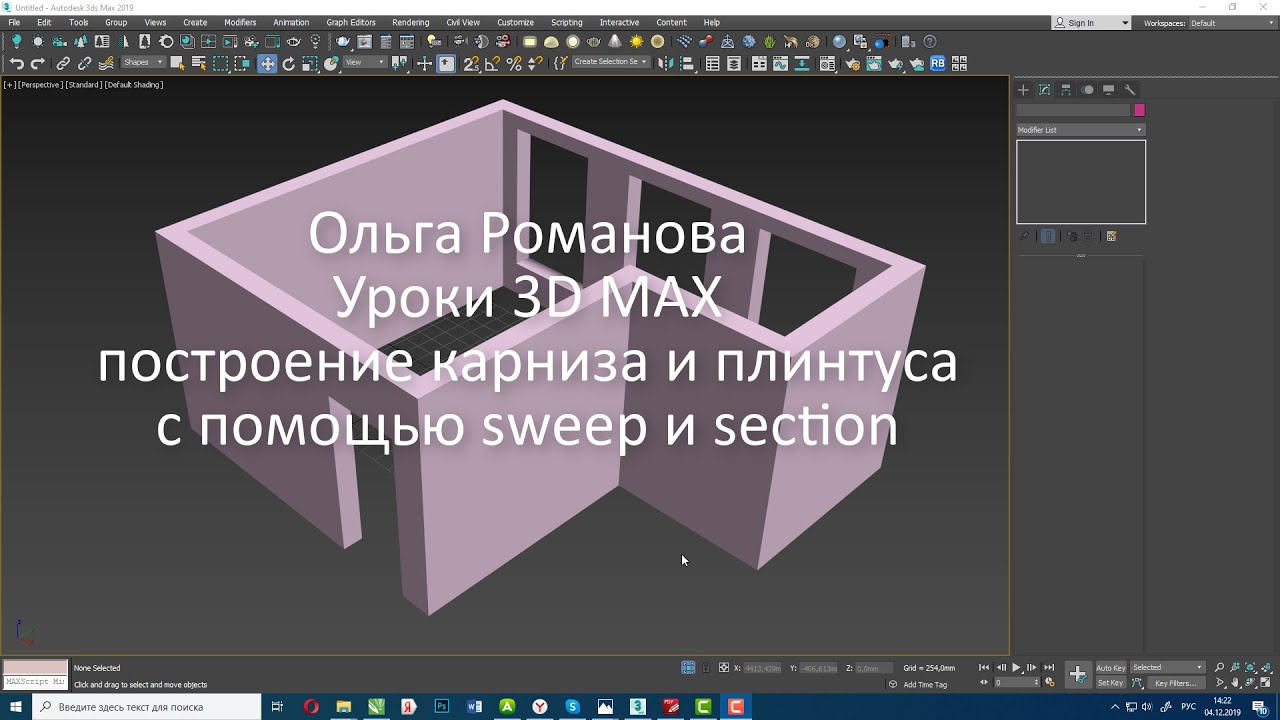
Task: Click the Zoom magnifier viewport control
Action: point(1221,667)
